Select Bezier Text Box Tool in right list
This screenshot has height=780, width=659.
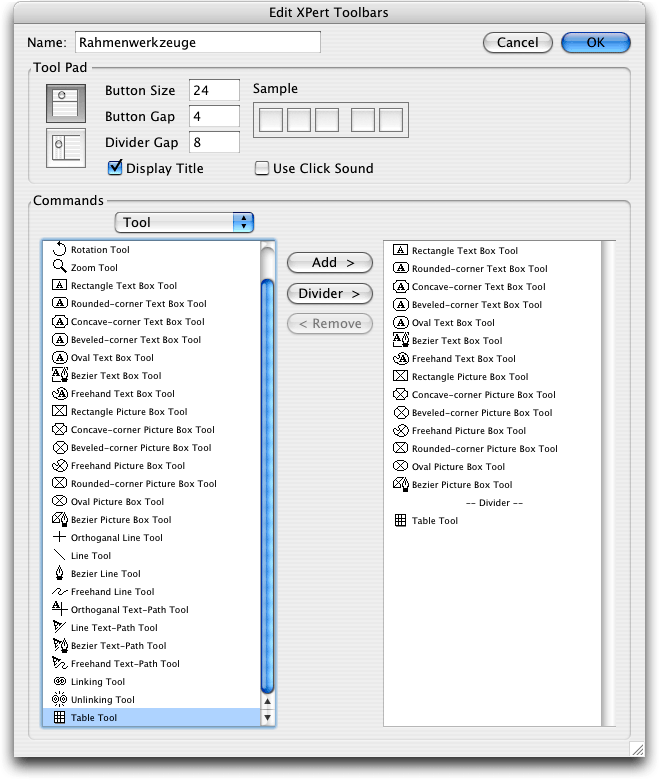(492, 341)
